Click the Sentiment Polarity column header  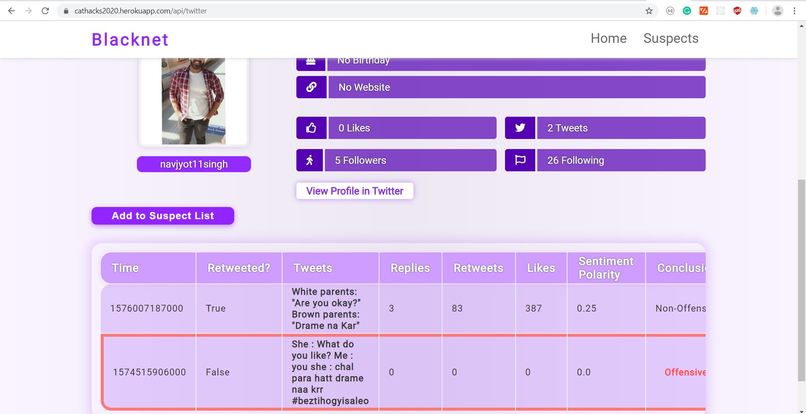606,268
